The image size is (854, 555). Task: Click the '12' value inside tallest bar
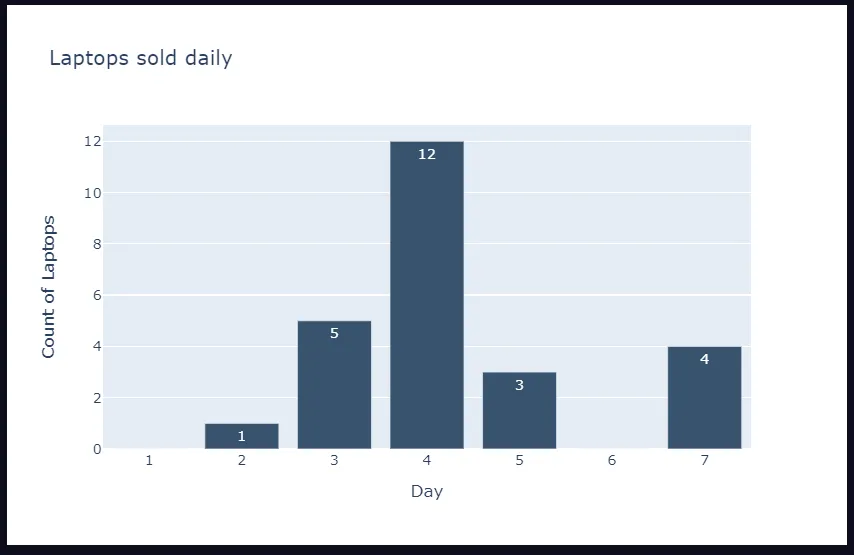(x=427, y=155)
